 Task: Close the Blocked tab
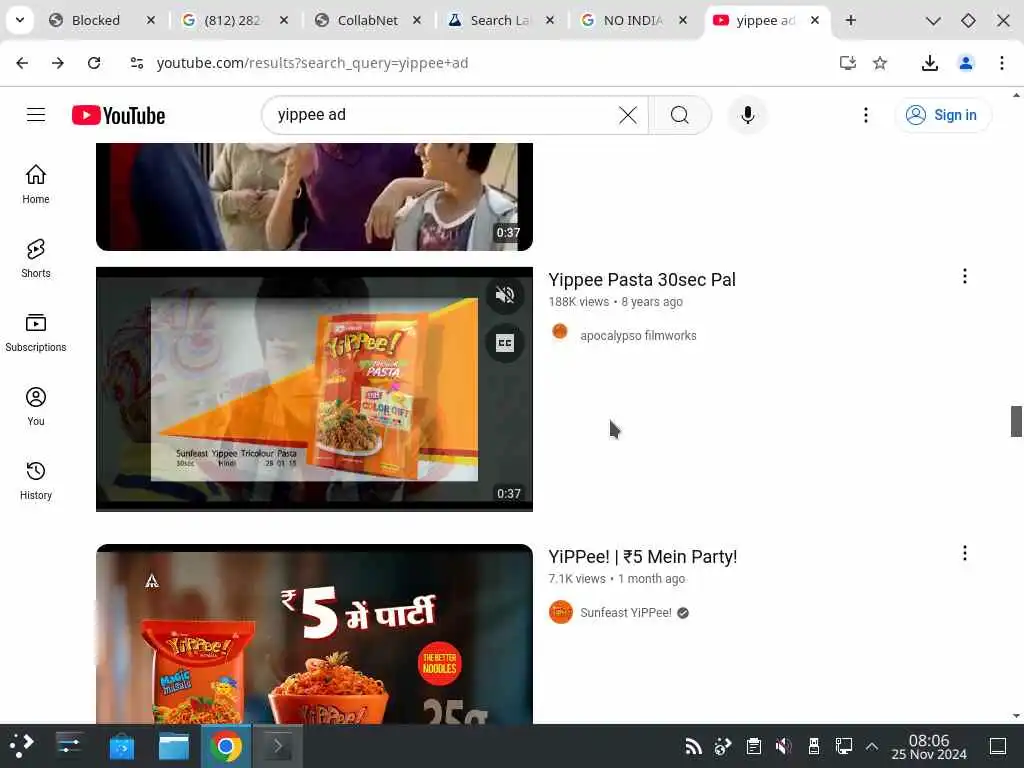[151, 20]
